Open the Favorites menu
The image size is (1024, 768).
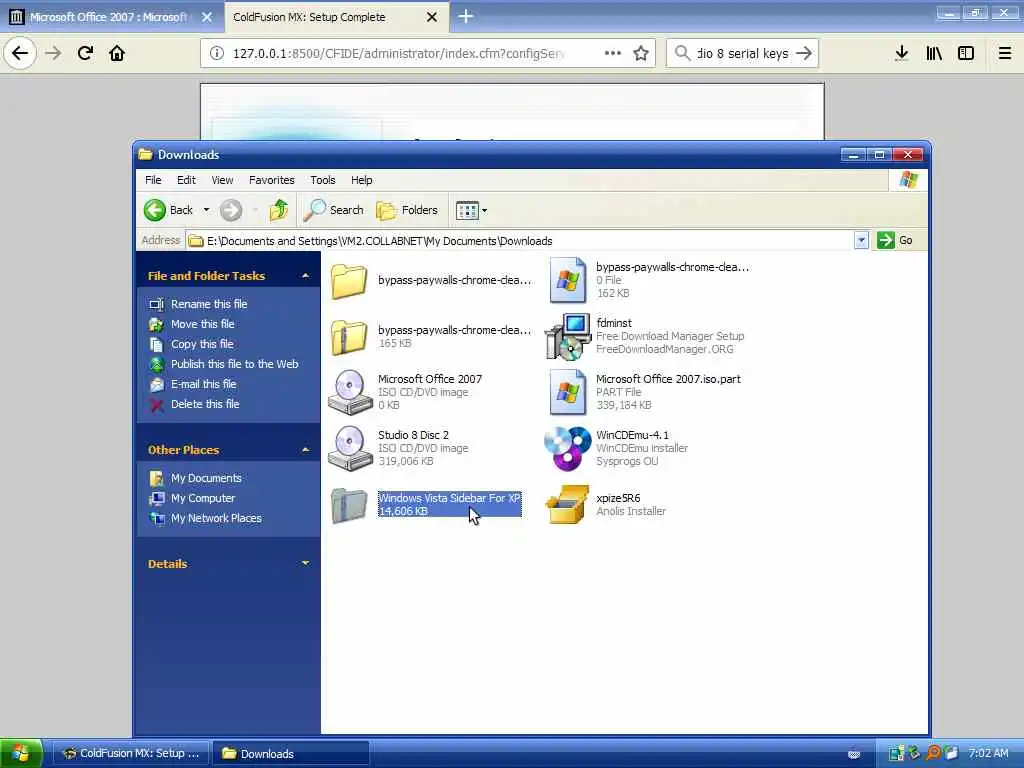point(272,180)
